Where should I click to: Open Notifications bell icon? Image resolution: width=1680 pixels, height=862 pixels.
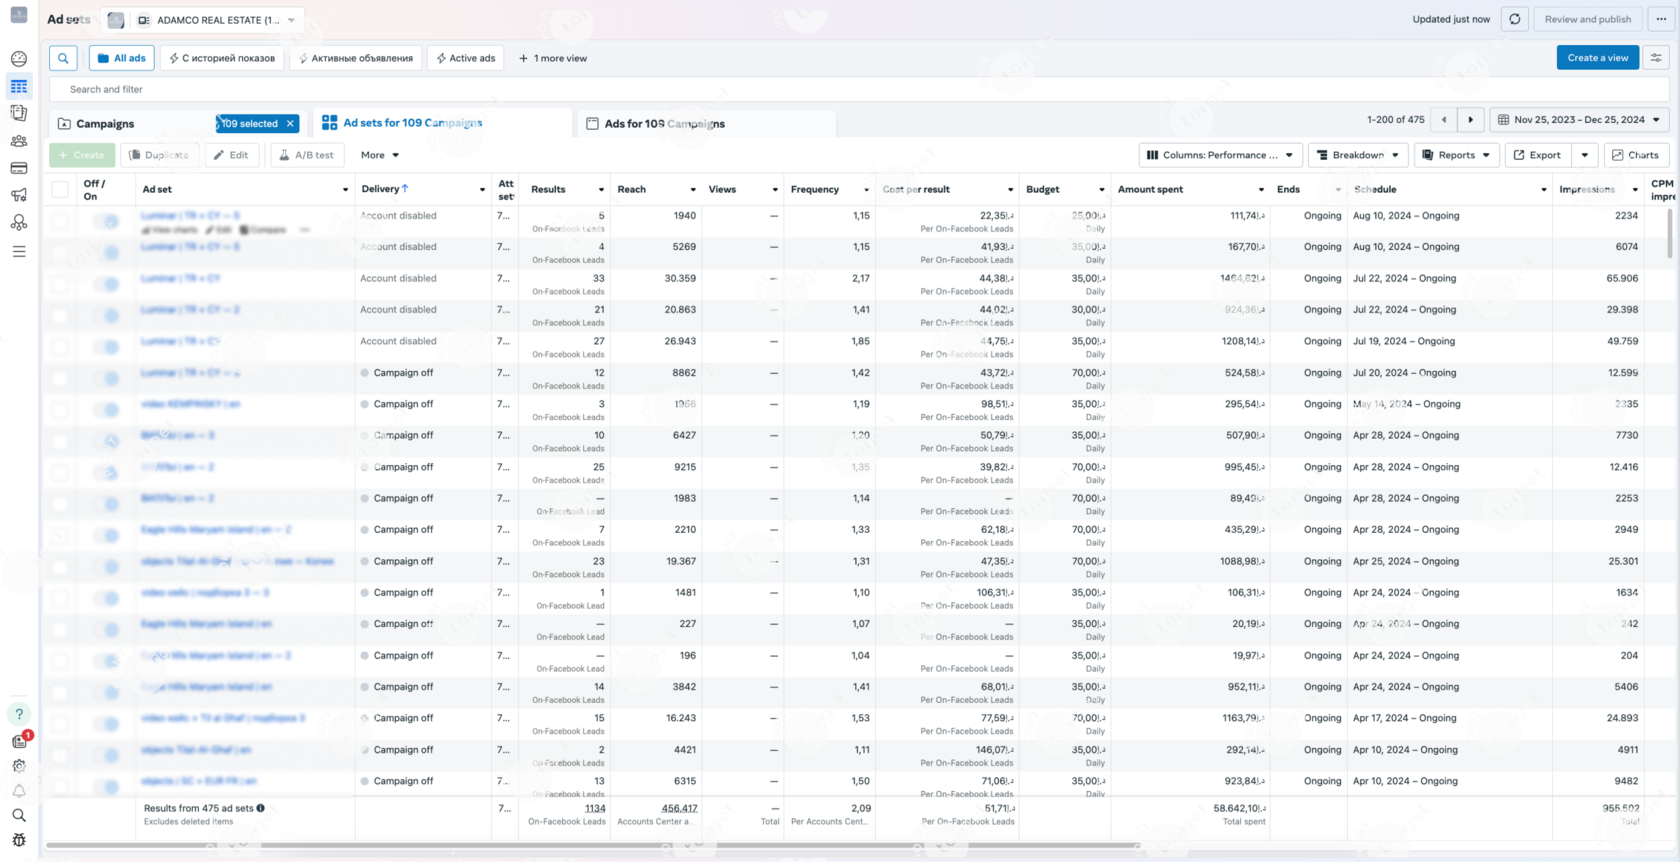(19, 791)
